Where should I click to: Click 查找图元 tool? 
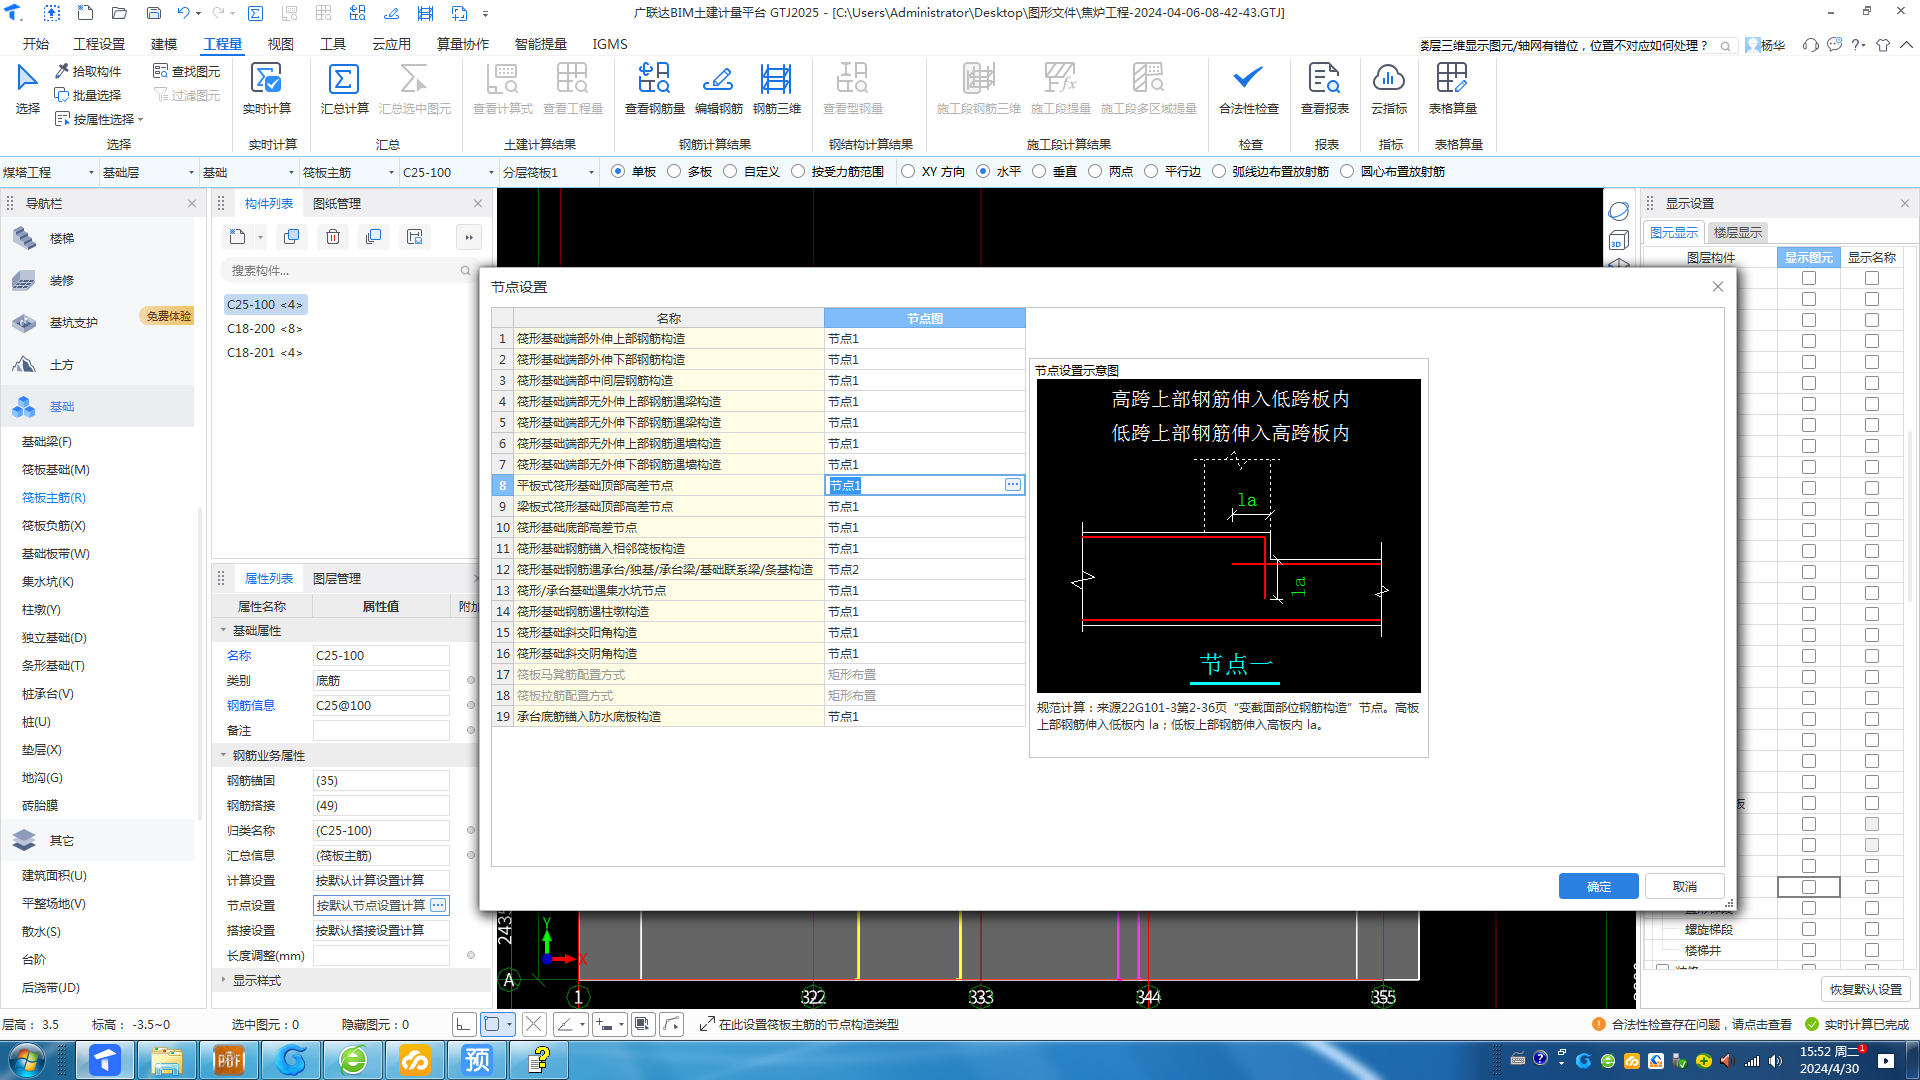[x=187, y=71]
